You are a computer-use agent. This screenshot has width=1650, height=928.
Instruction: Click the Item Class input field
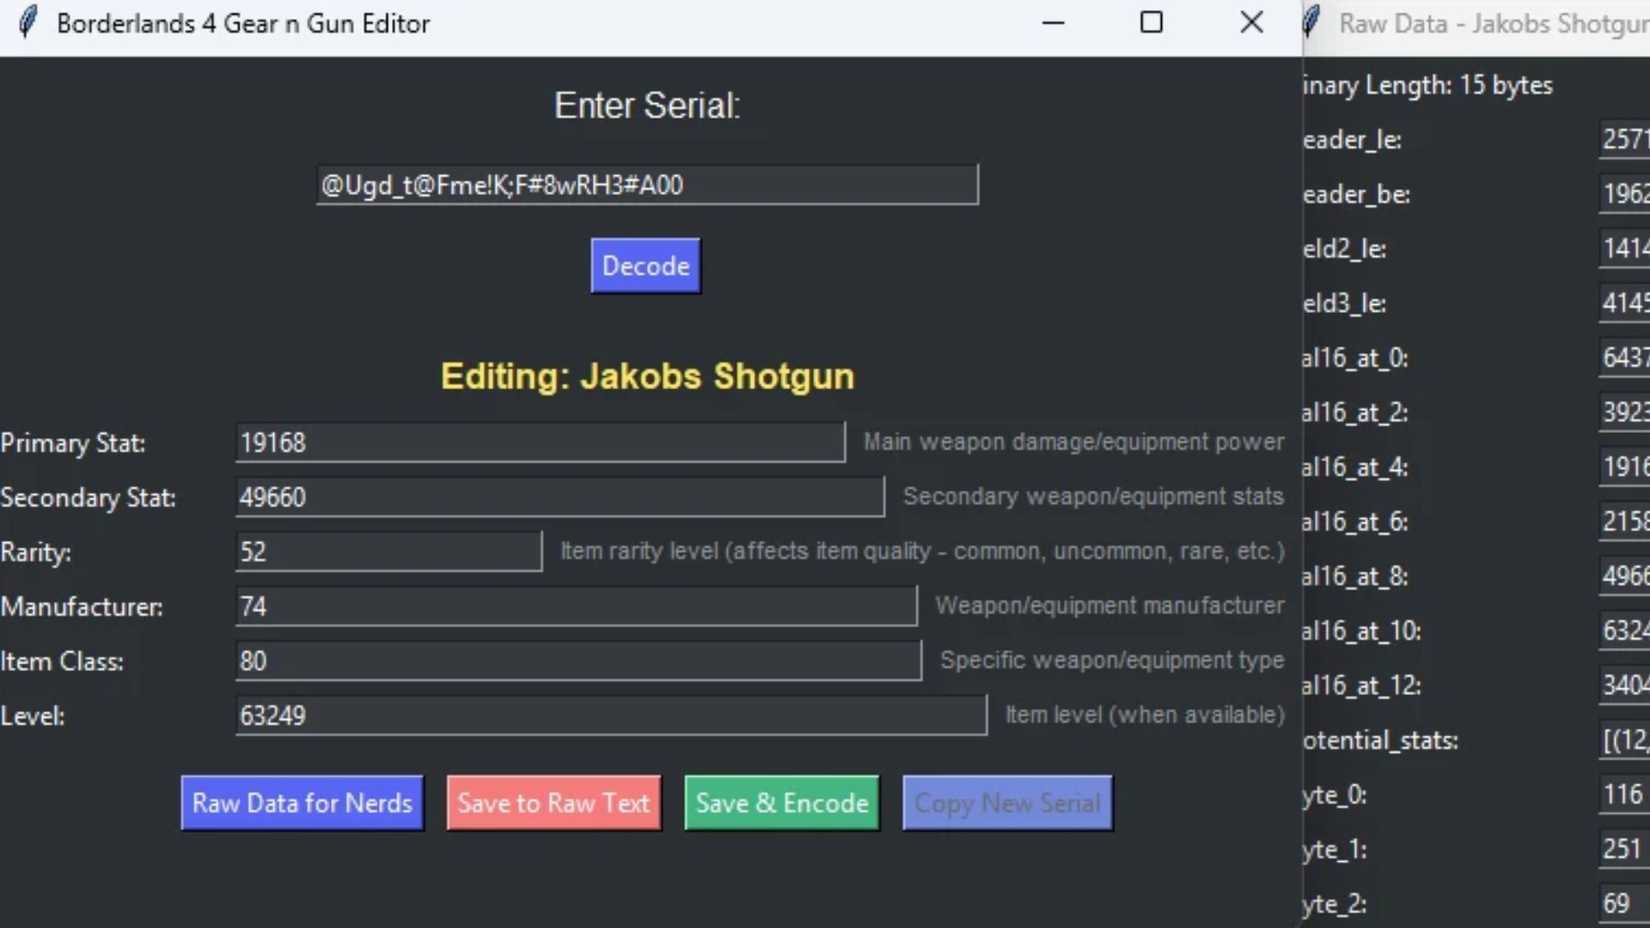[x=578, y=661]
